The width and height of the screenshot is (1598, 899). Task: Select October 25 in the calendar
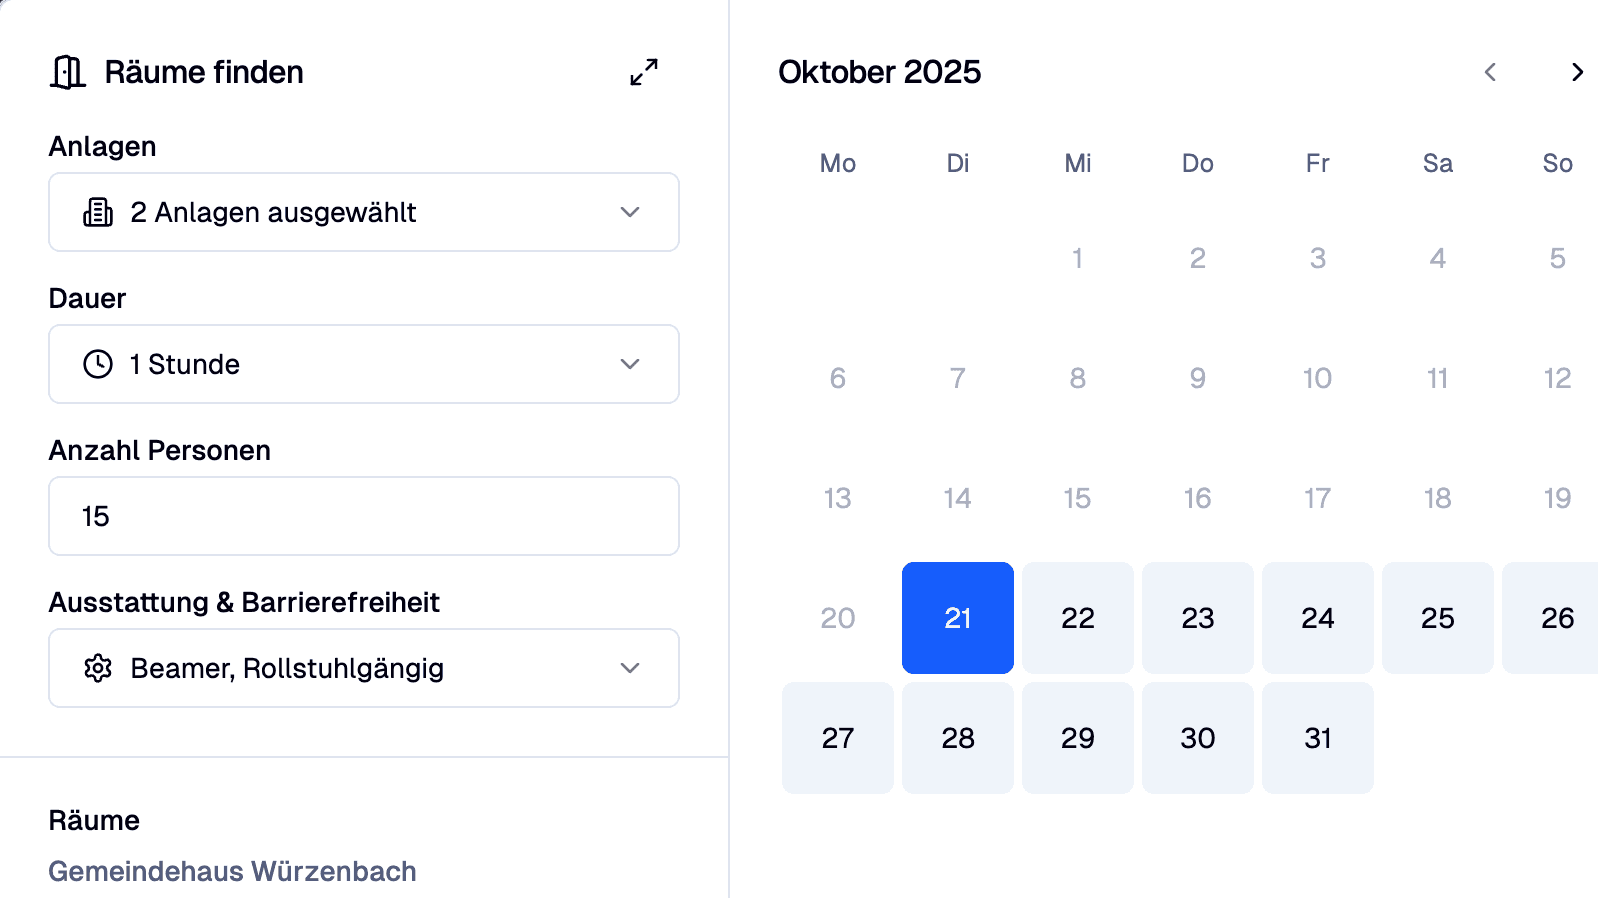pos(1437,618)
